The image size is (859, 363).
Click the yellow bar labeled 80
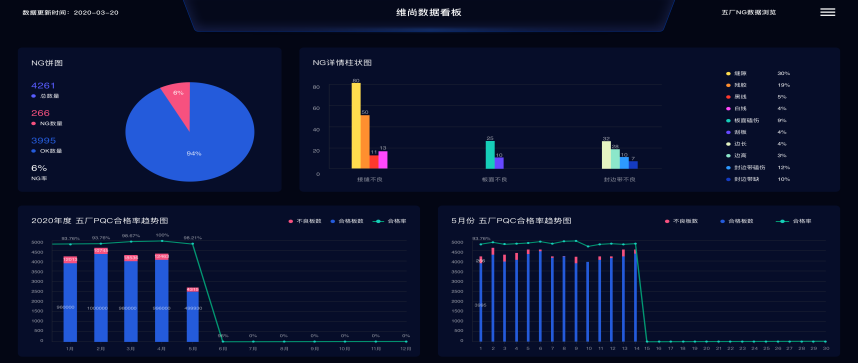pos(356,126)
